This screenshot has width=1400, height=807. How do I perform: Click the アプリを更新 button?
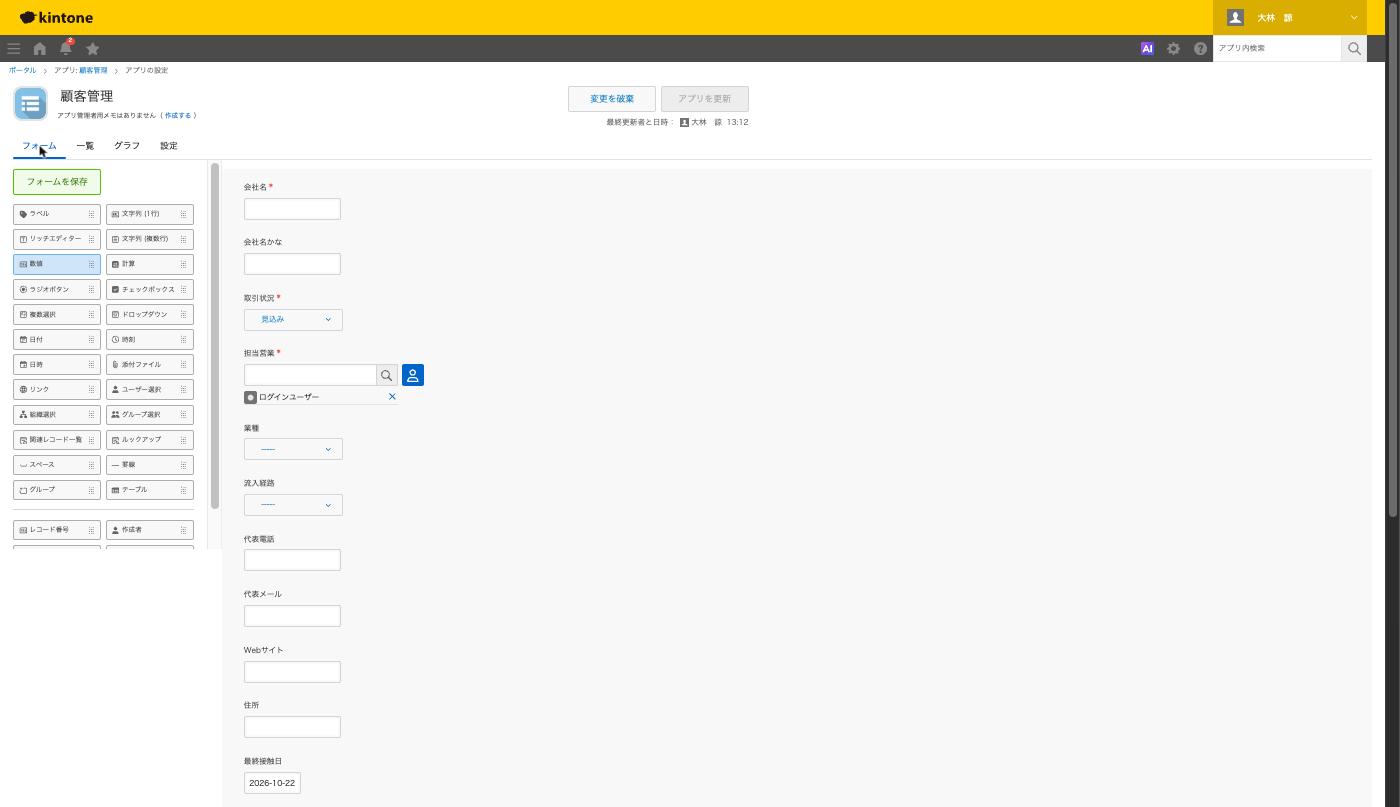704,99
